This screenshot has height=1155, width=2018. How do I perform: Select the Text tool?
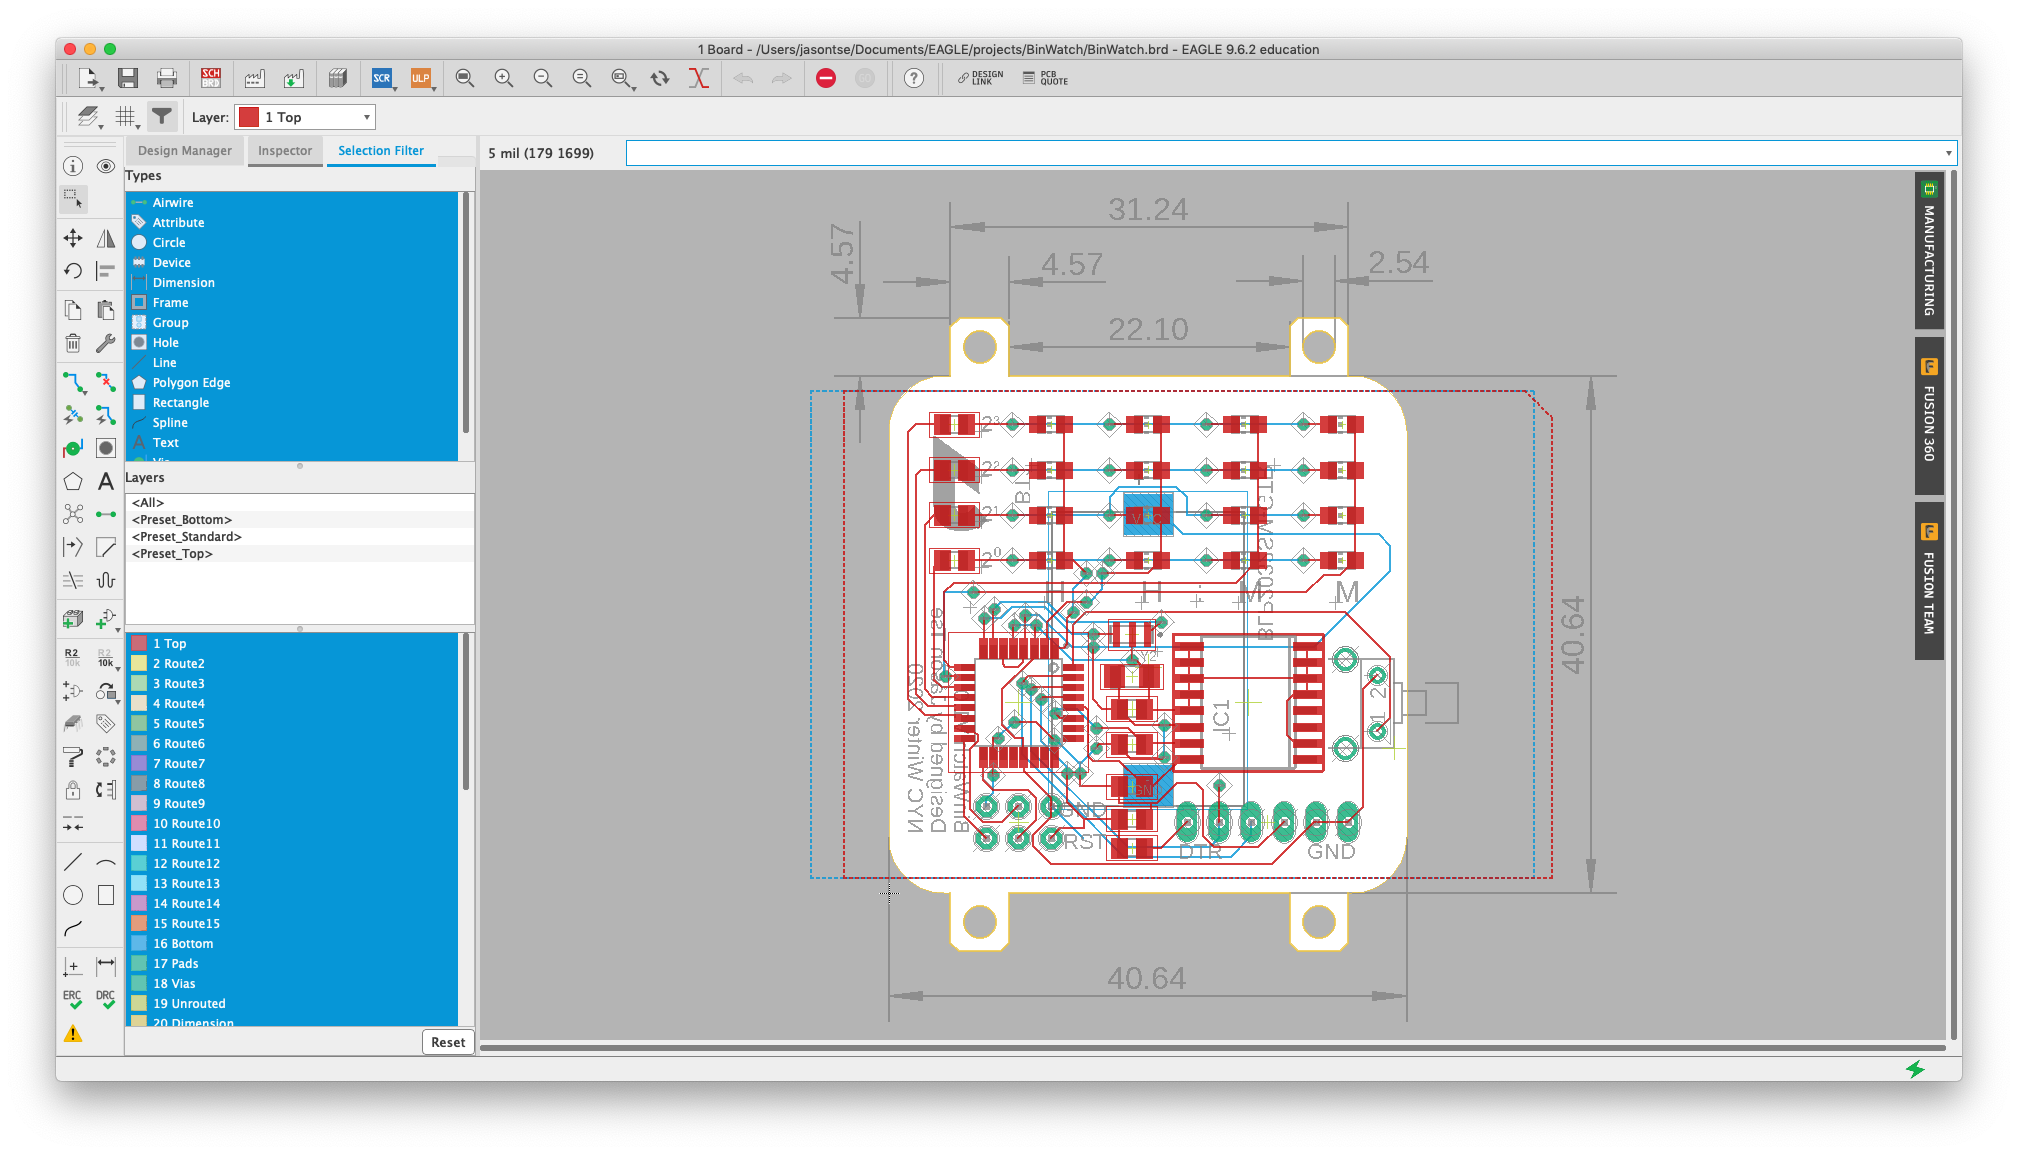pyautogui.click(x=106, y=481)
